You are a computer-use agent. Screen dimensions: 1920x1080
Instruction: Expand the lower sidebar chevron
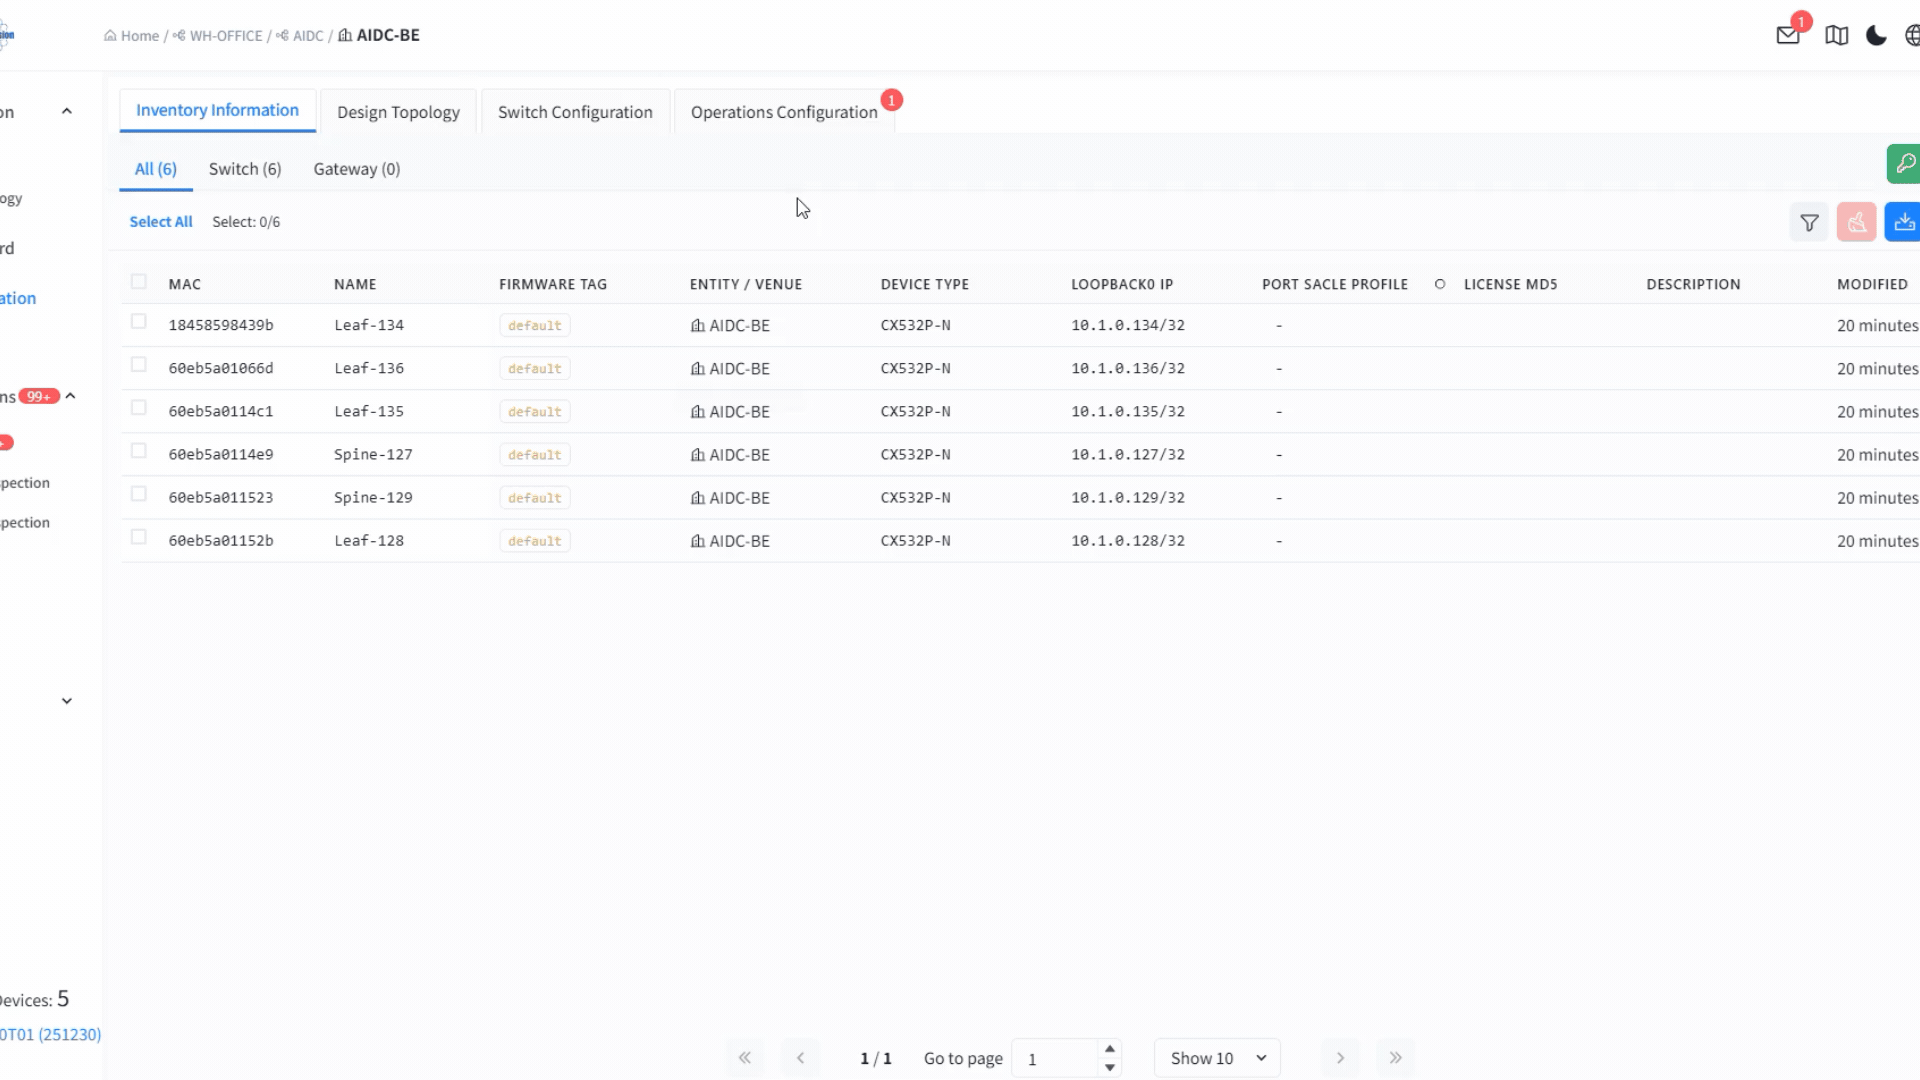(x=67, y=701)
